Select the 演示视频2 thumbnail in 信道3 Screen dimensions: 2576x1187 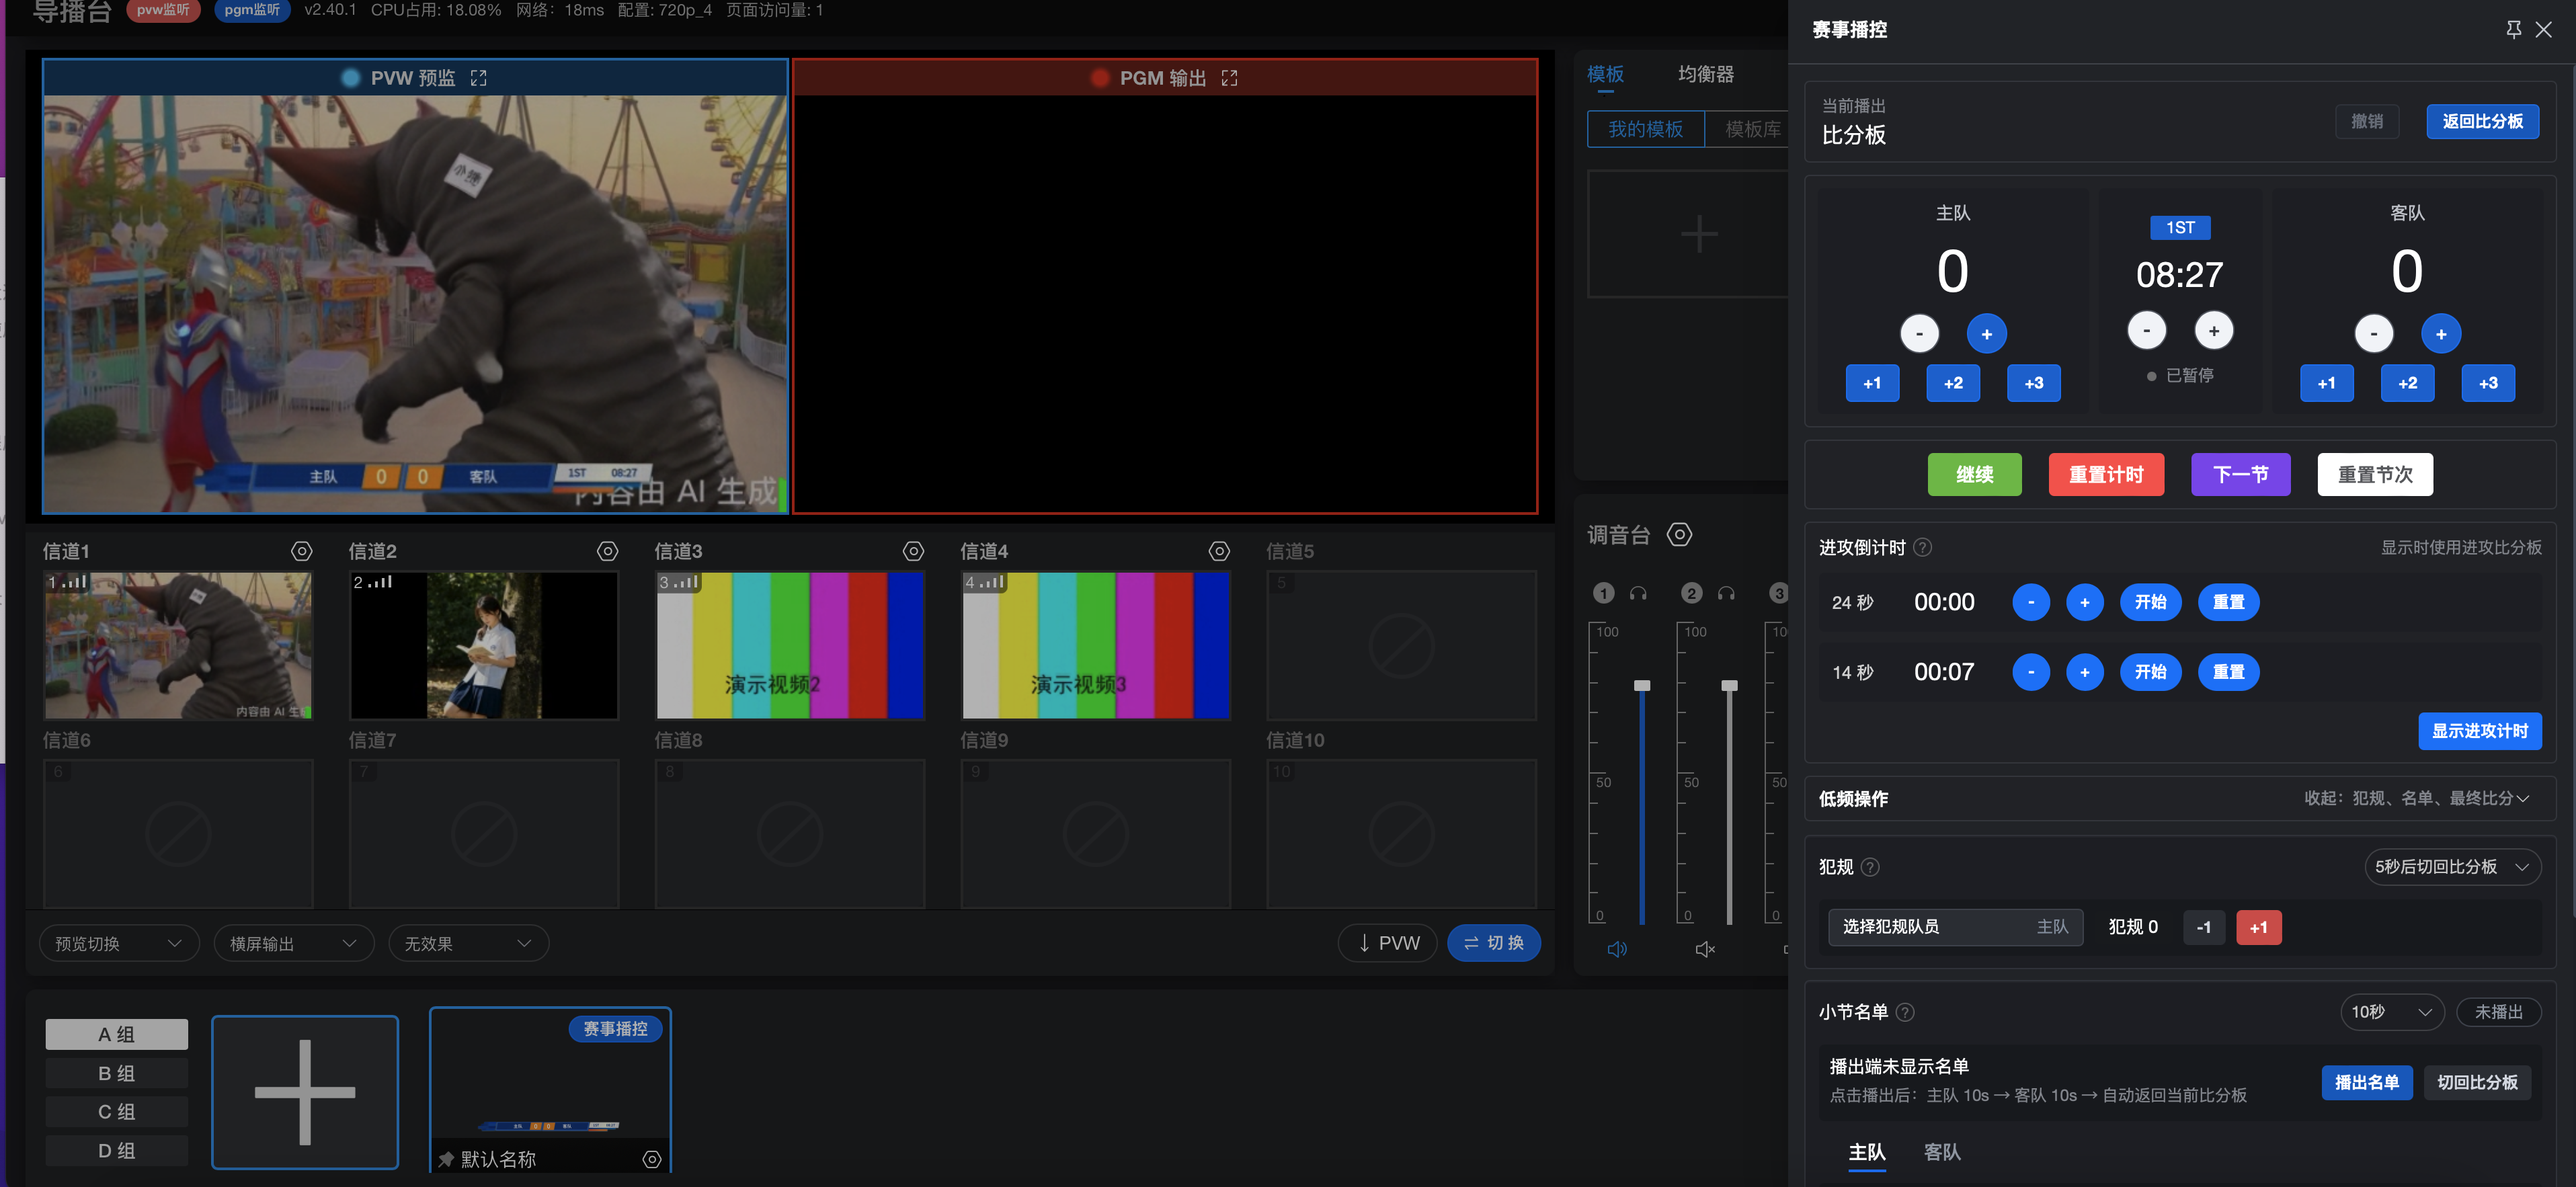790,645
